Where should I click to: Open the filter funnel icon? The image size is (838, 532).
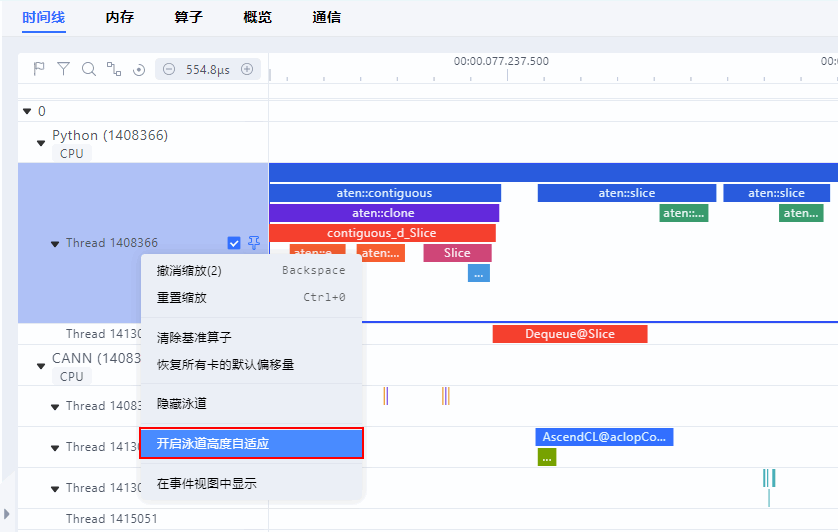click(x=64, y=69)
